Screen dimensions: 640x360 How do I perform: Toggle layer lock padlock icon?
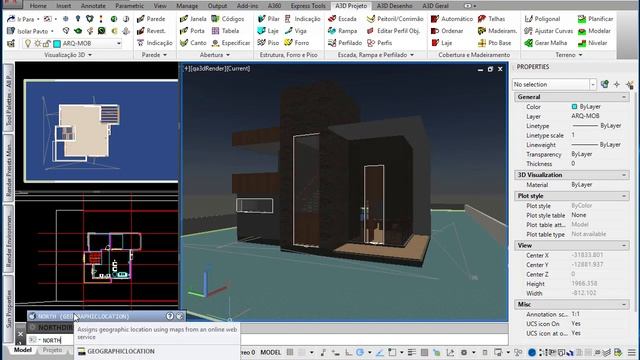(x=46, y=43)
